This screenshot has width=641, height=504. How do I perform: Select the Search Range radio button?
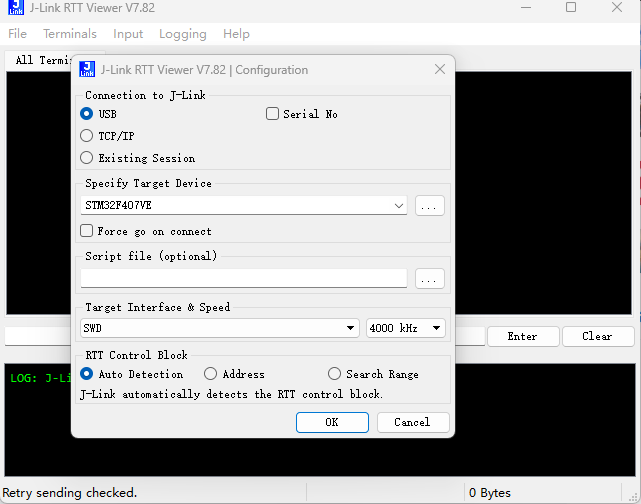coord(334,374)
